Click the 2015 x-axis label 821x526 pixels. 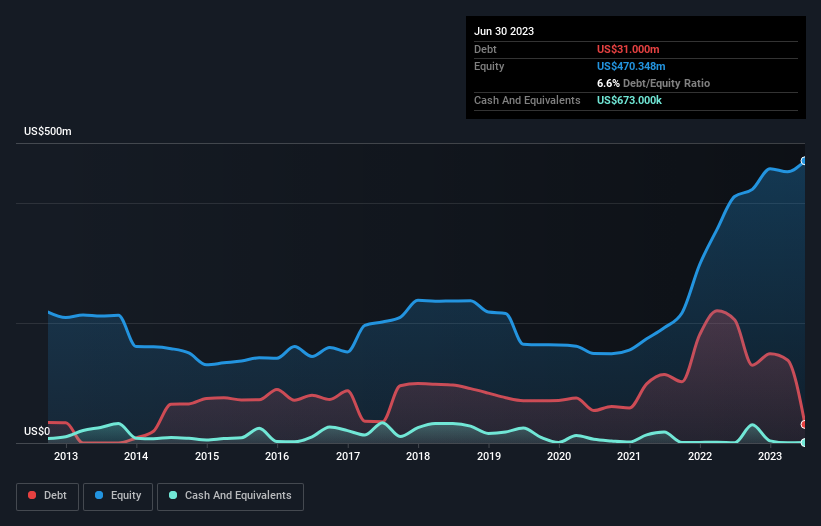click(207, 456)
